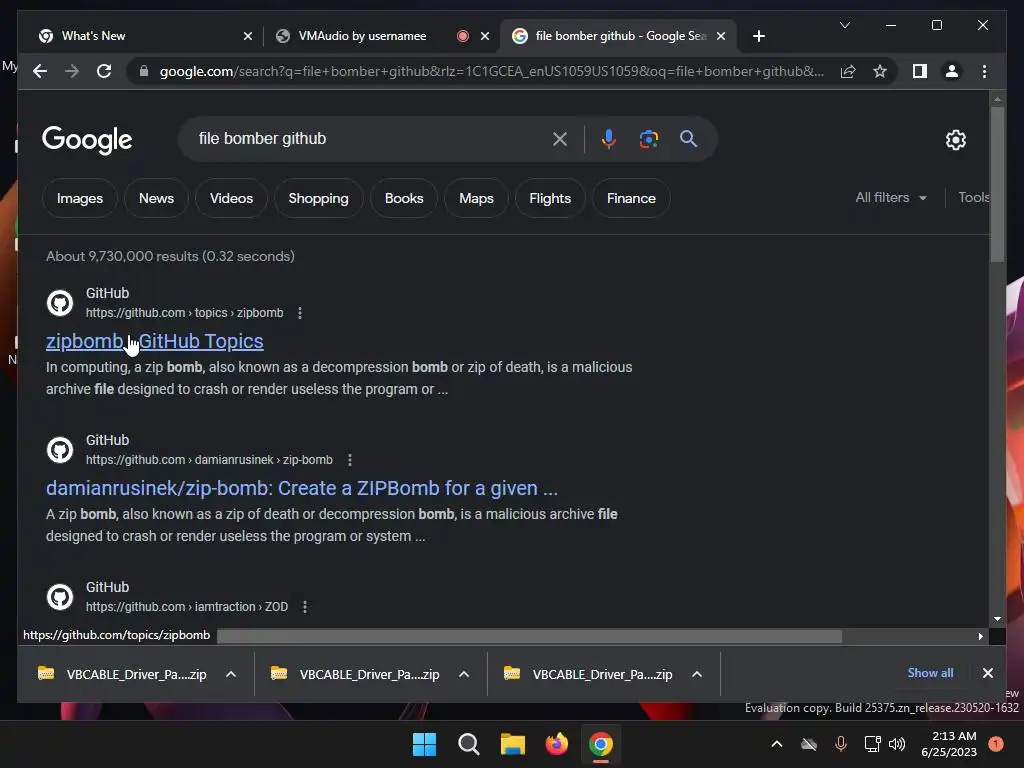Click Chrome icon on taskbar
The image size is (1024, 768).
point(601,744)
